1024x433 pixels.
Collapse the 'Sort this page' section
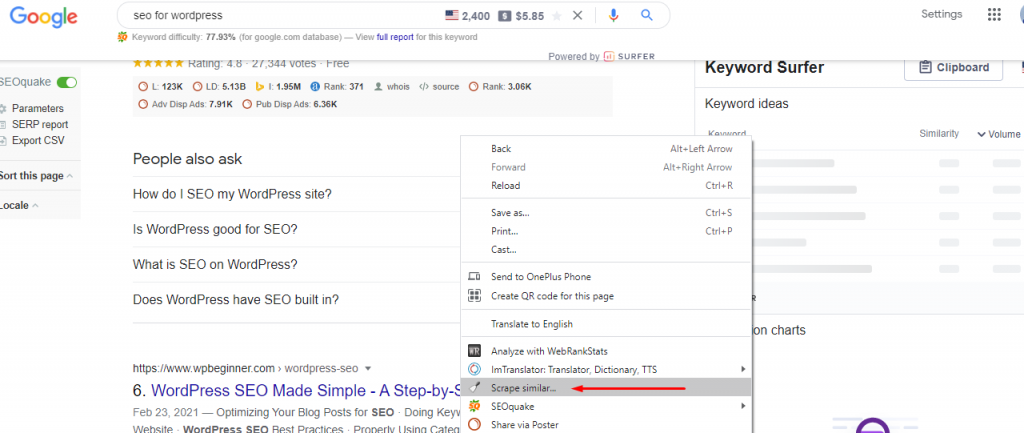coord(36,176)
